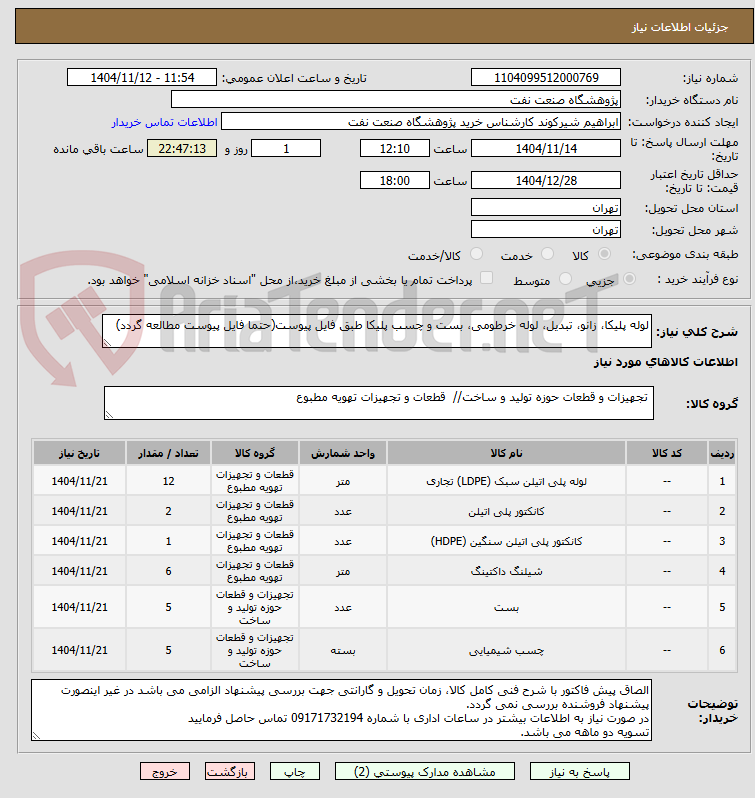Select item 'لوله پلی اتیلن سبک (LDPE) تجاری'

coord(506,481)
